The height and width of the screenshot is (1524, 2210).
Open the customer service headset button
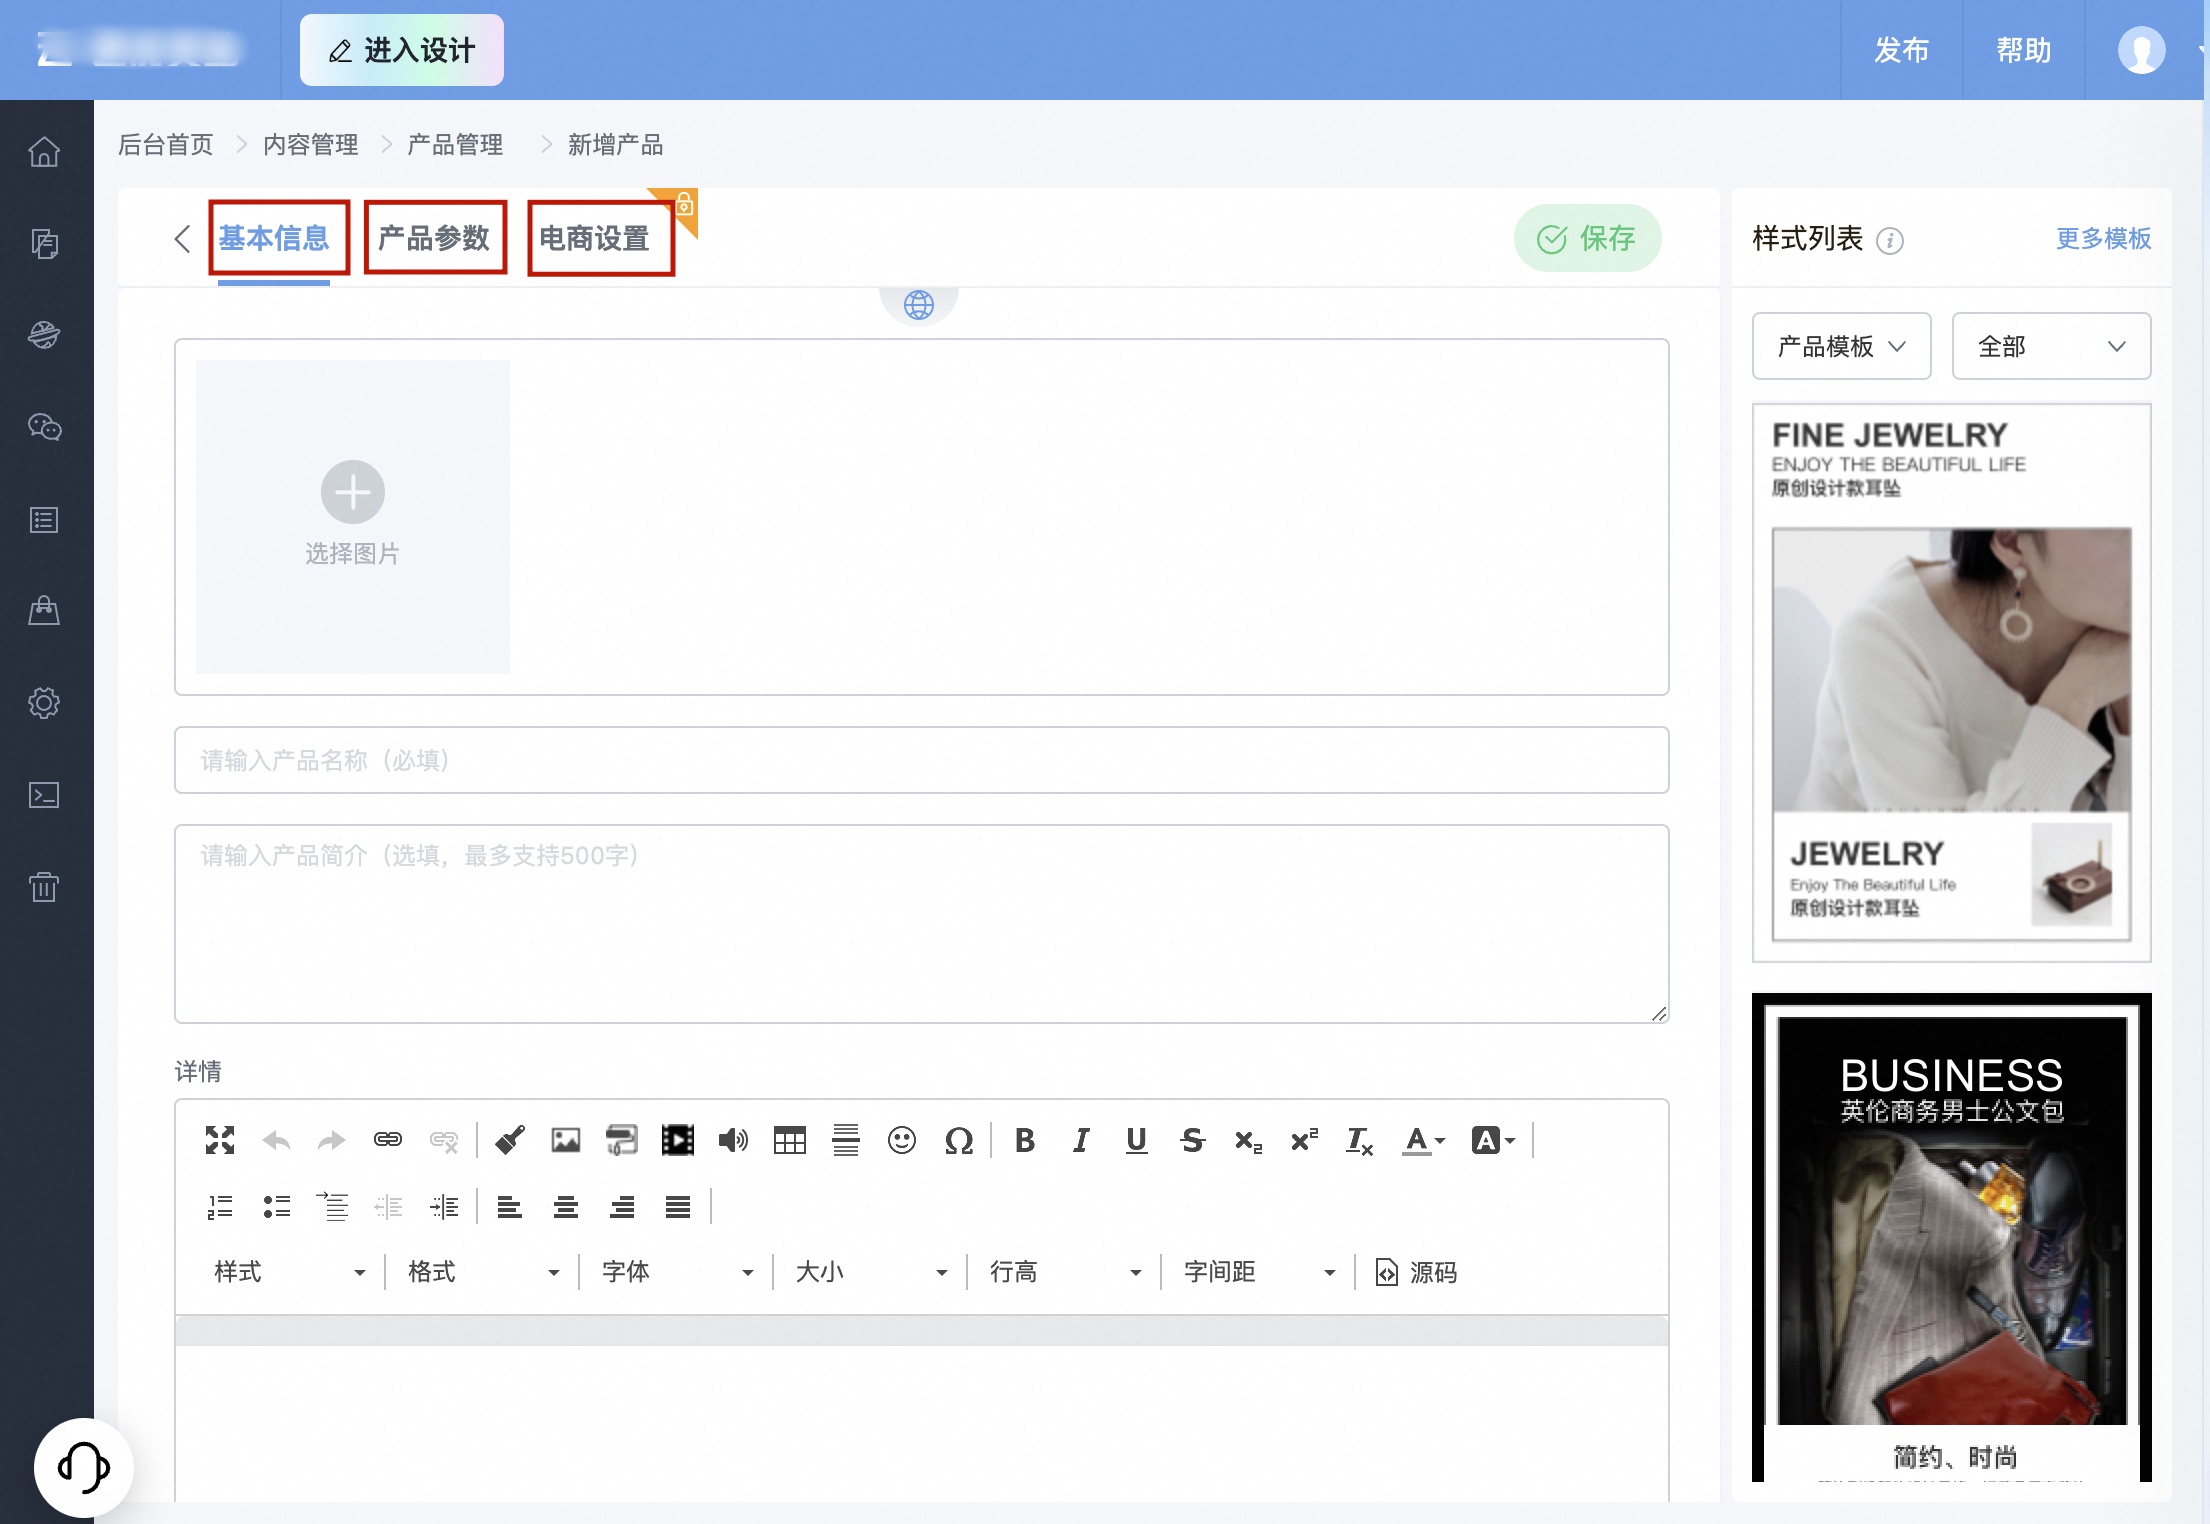[x=83, y=1467]
